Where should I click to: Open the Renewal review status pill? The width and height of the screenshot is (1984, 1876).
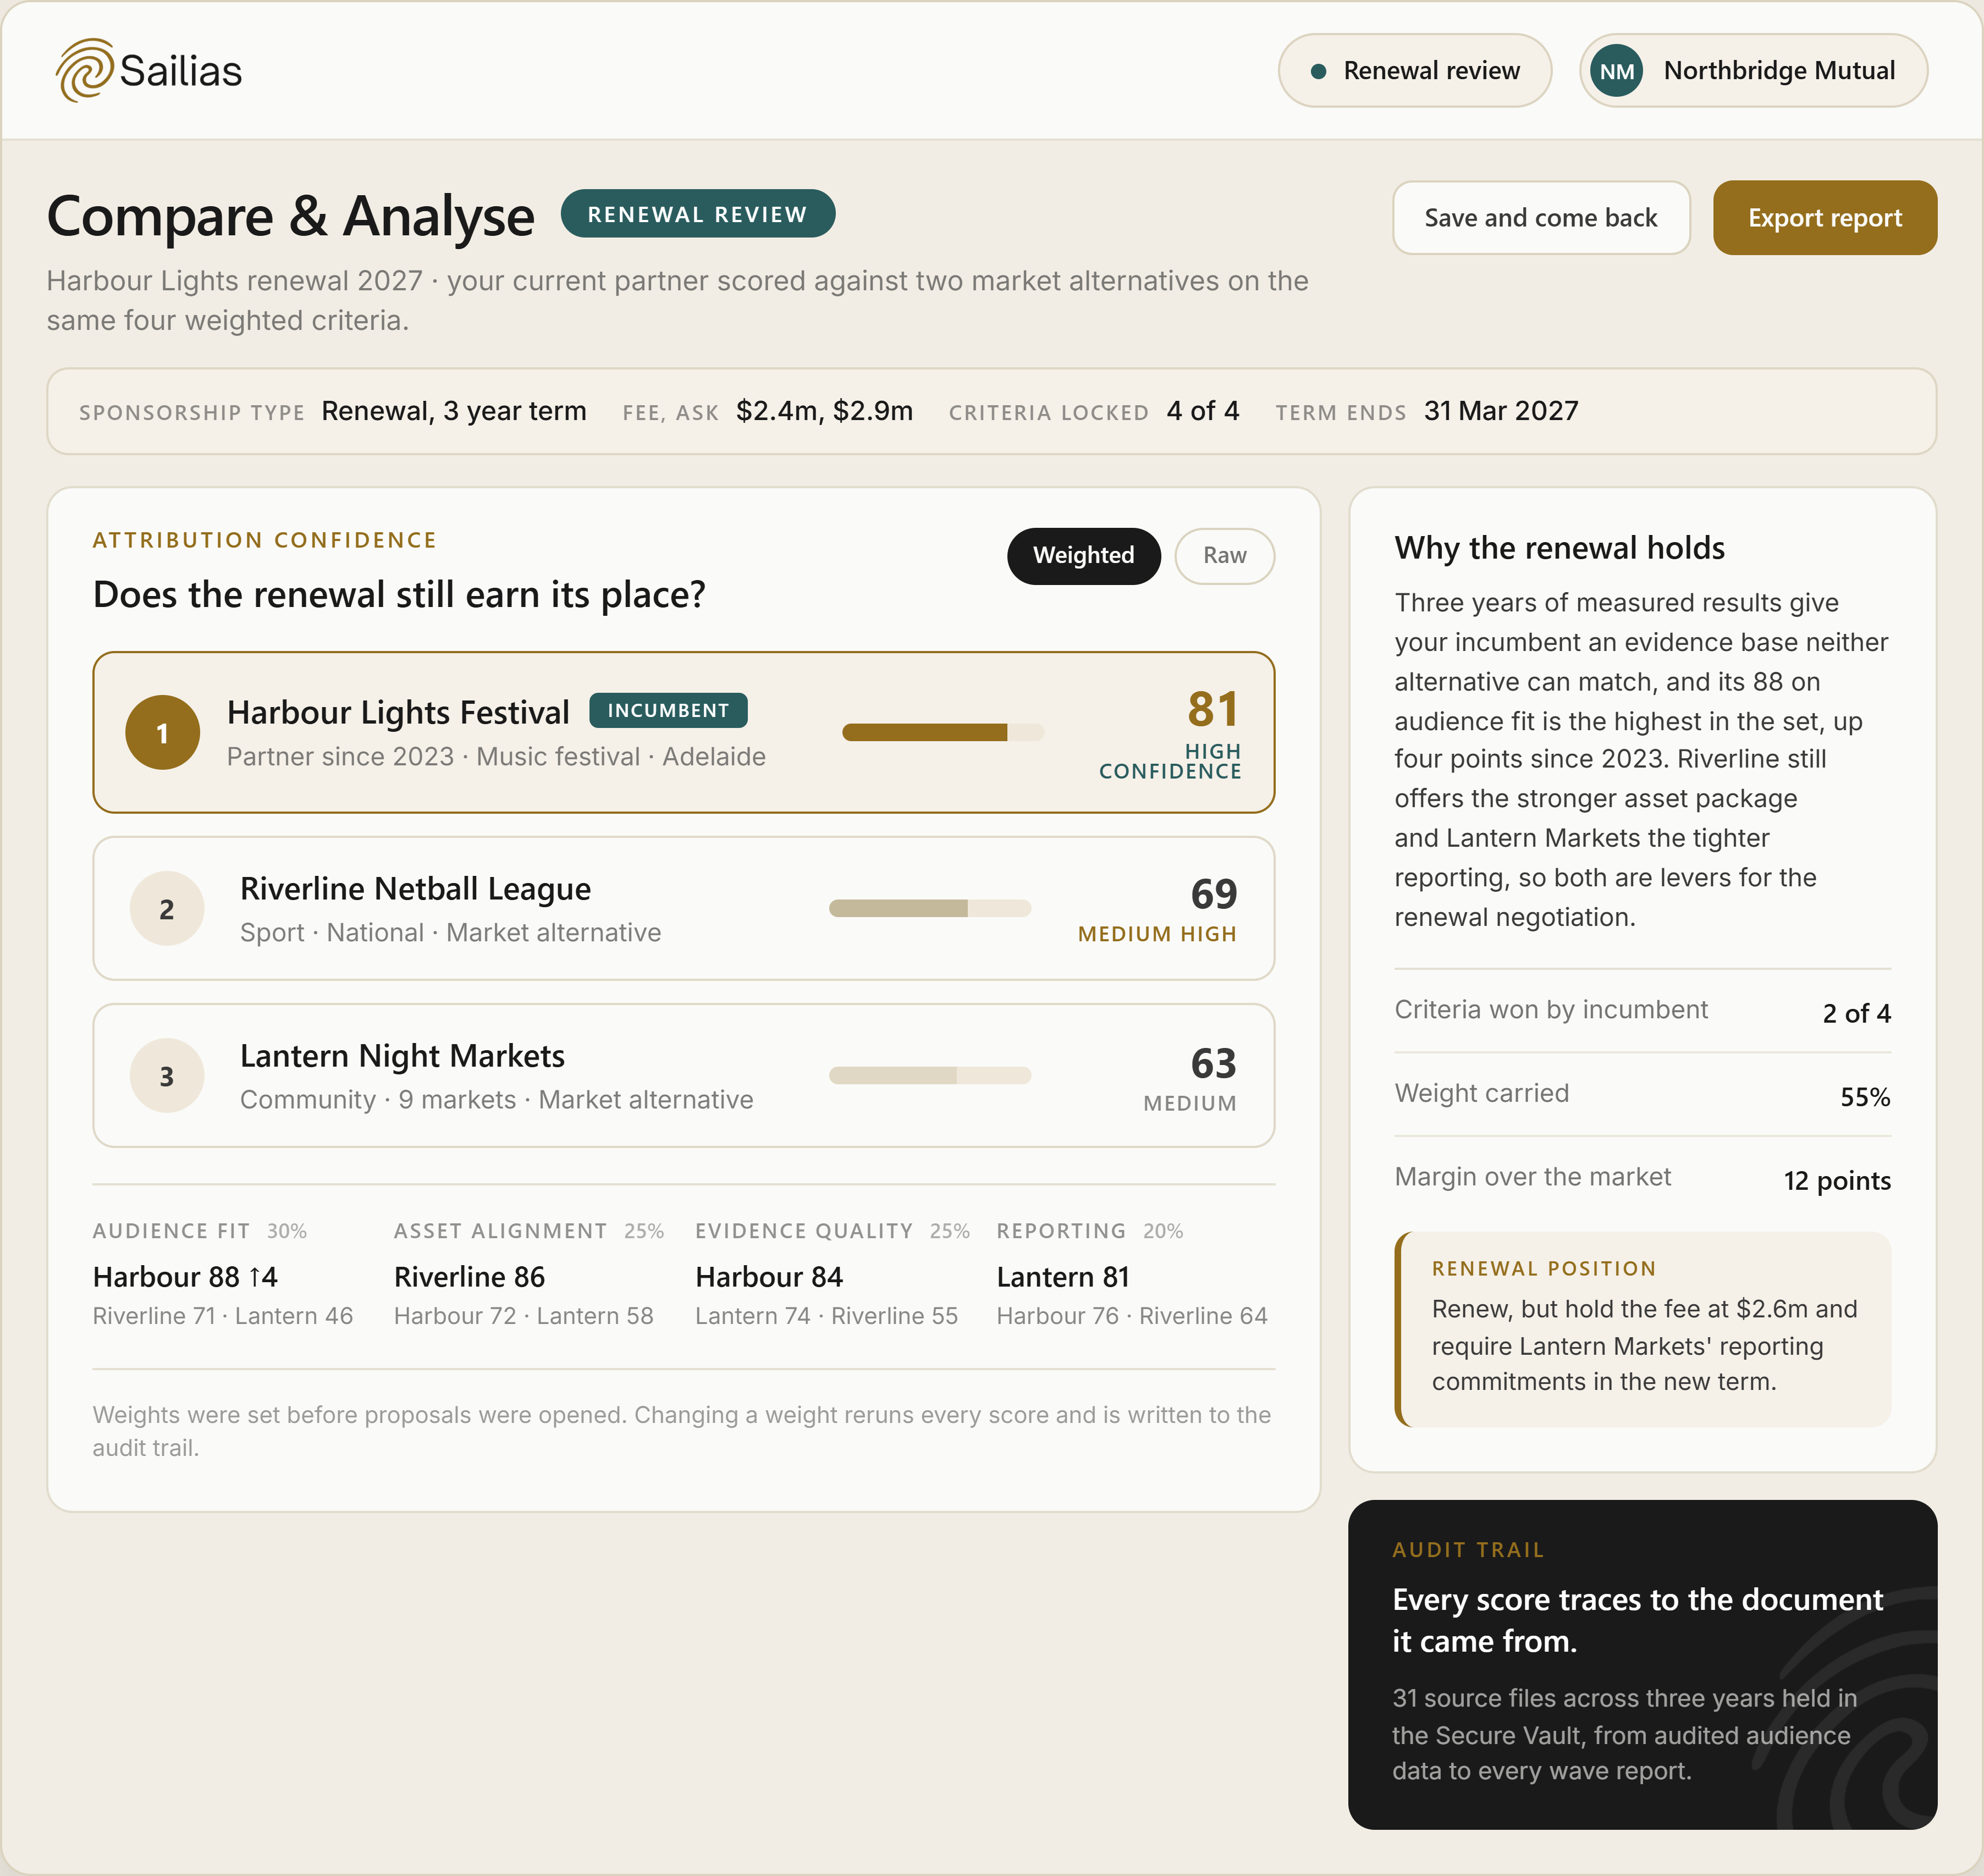1414,71
